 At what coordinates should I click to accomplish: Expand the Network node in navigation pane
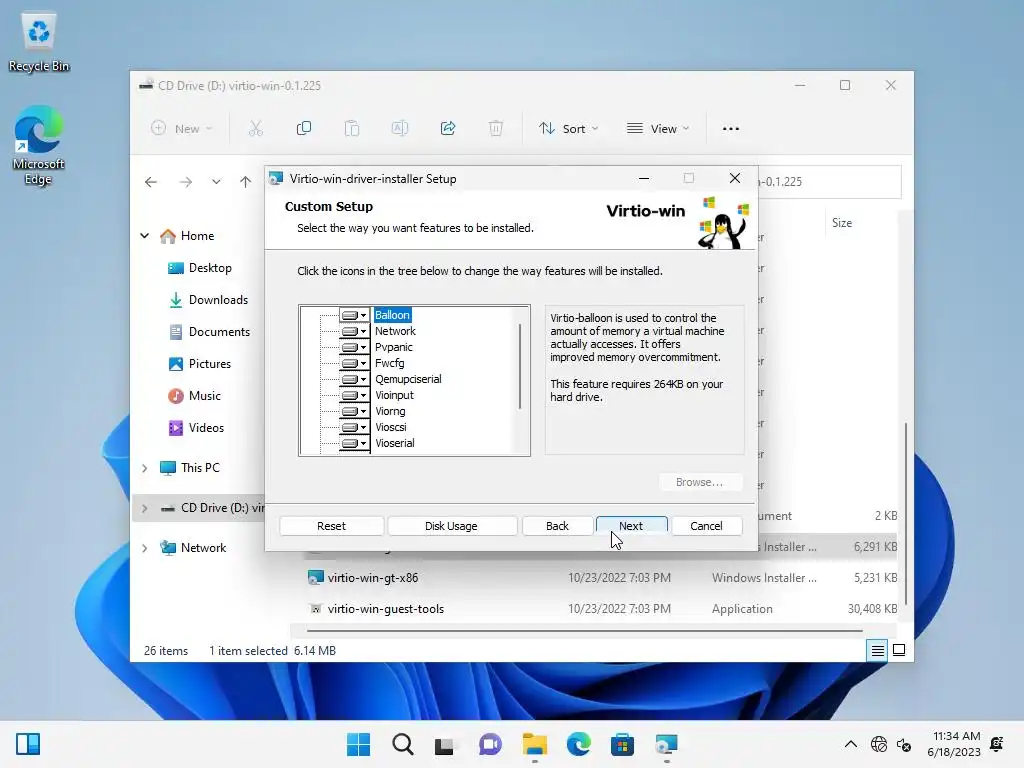pos(144,548)
